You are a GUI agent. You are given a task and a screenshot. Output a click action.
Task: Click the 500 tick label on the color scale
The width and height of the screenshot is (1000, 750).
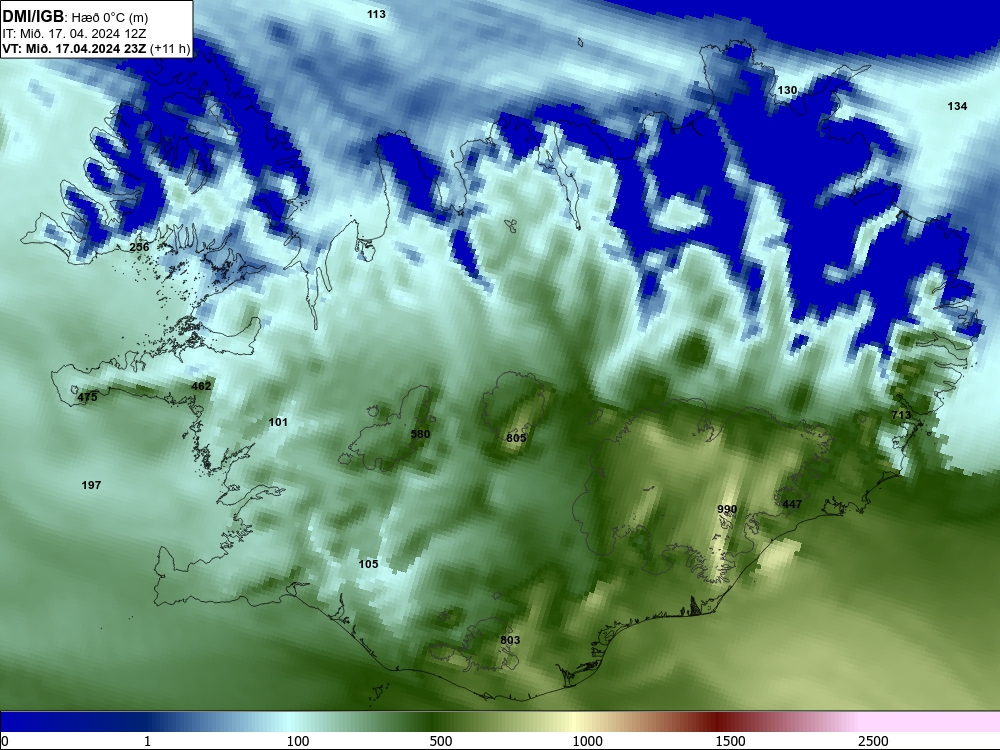pyautogui.click(x=441, y=741)
